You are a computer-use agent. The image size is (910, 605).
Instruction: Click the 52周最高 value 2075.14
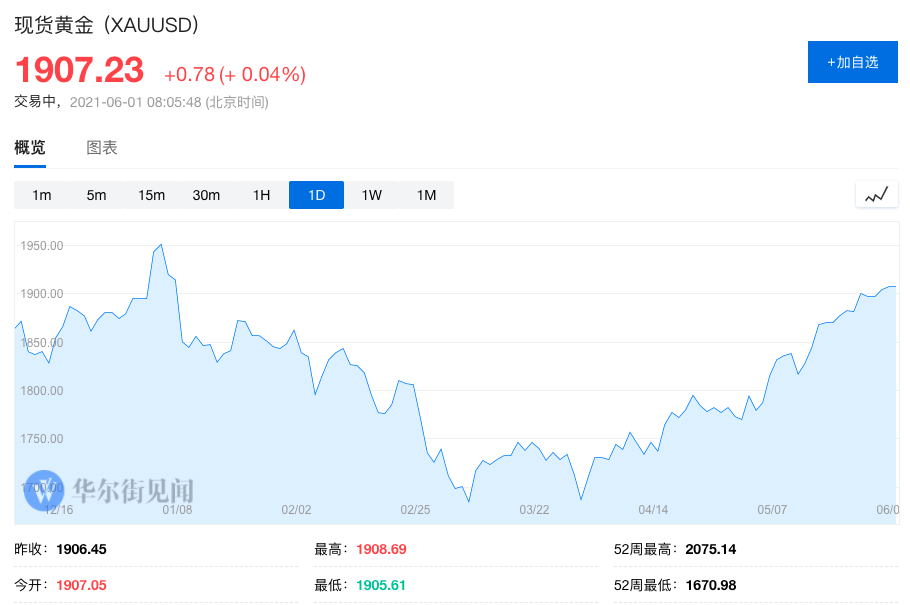(x=711, y=549)
